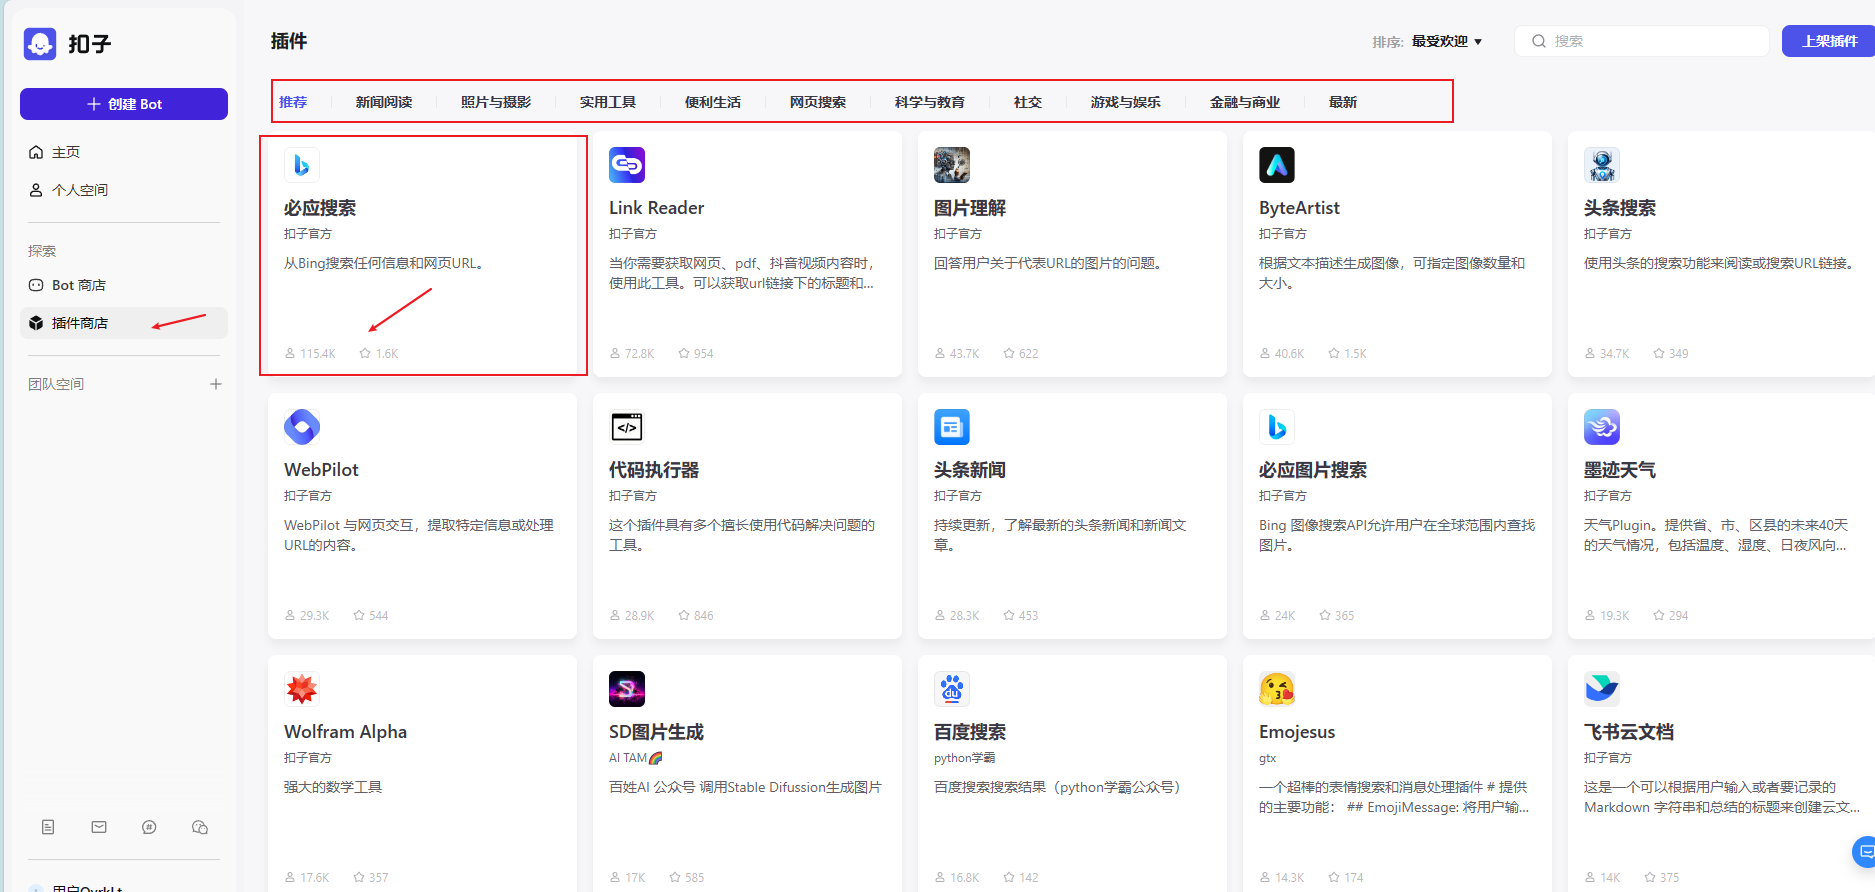Viewport: 1875px width, 892px height.
Task: Click the Wolfram Alpha plugin title
Action: coord(346,732)
